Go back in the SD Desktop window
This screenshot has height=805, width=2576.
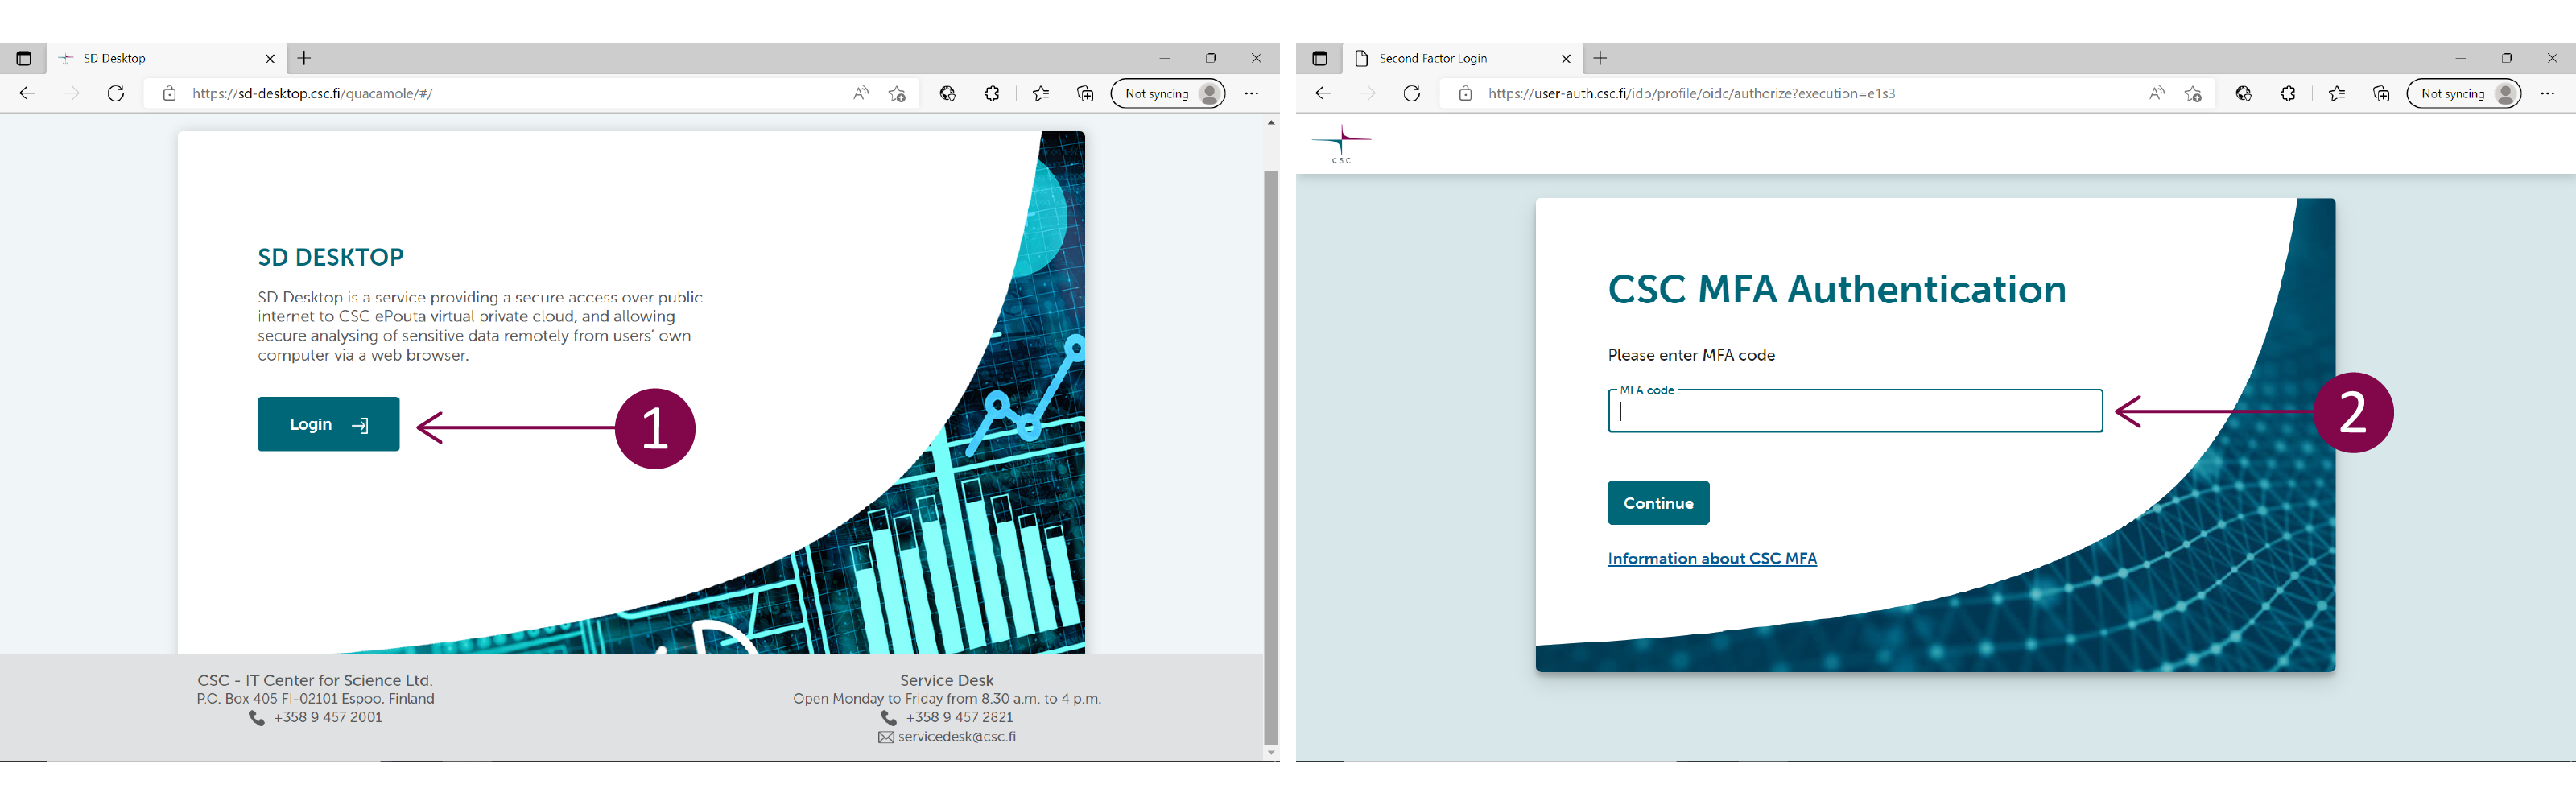pyautogui.click(x=28, y=93)
